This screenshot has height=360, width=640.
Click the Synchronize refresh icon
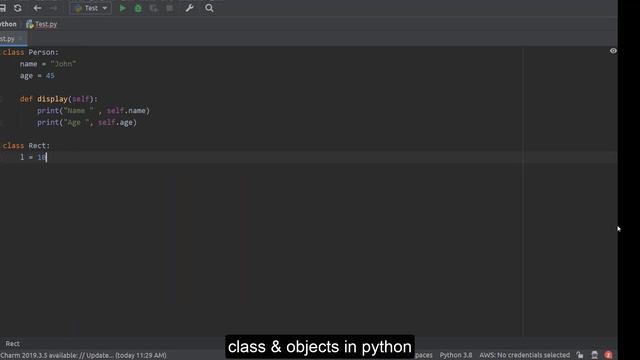(18, 8)
